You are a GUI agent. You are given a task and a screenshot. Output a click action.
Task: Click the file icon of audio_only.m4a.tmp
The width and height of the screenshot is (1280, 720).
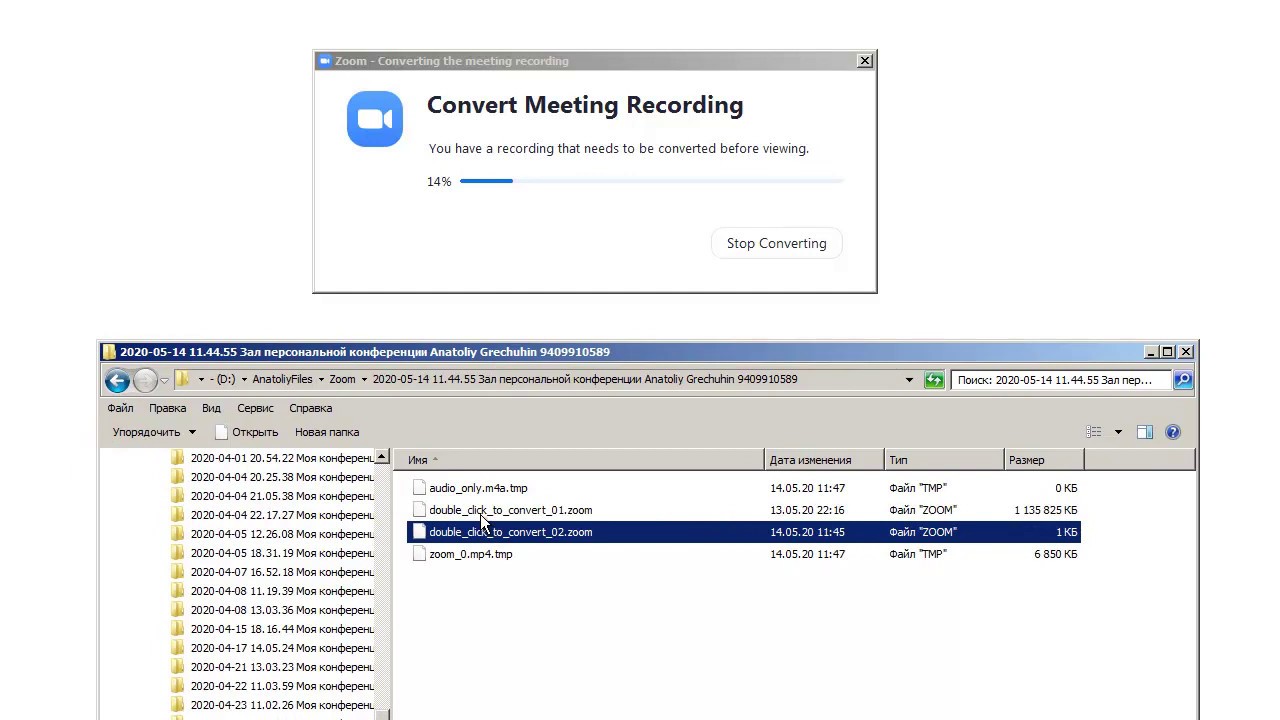pos(419,488)
